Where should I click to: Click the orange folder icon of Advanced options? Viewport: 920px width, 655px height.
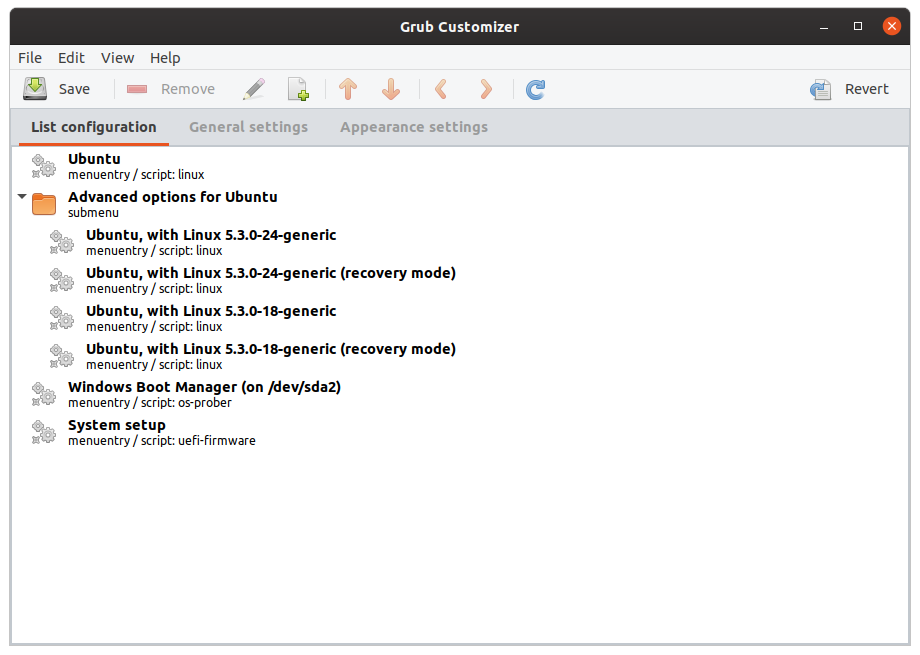point(43,204)
